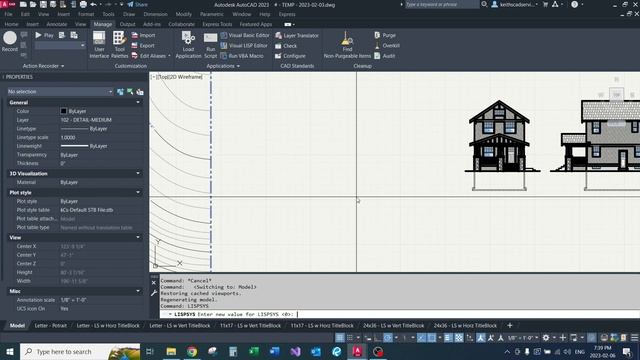This screenshot has height=360, width=640.
Task: Toggle transparency display in the status bar
Action: 459,338
